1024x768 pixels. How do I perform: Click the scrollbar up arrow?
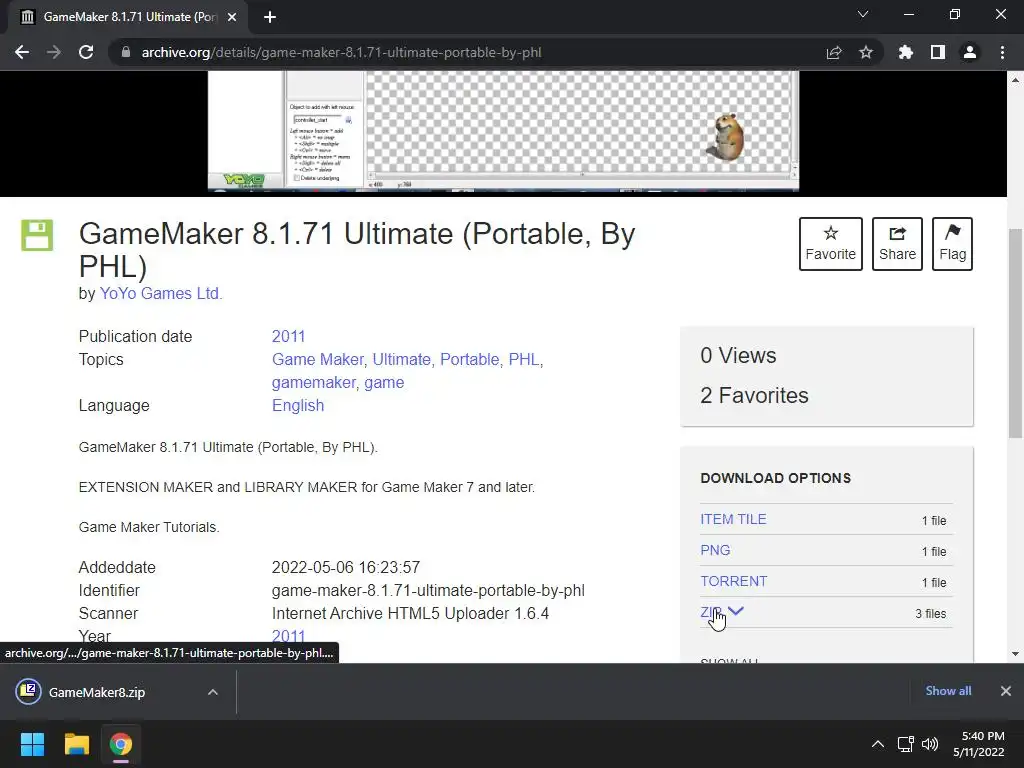[1015, 80]
